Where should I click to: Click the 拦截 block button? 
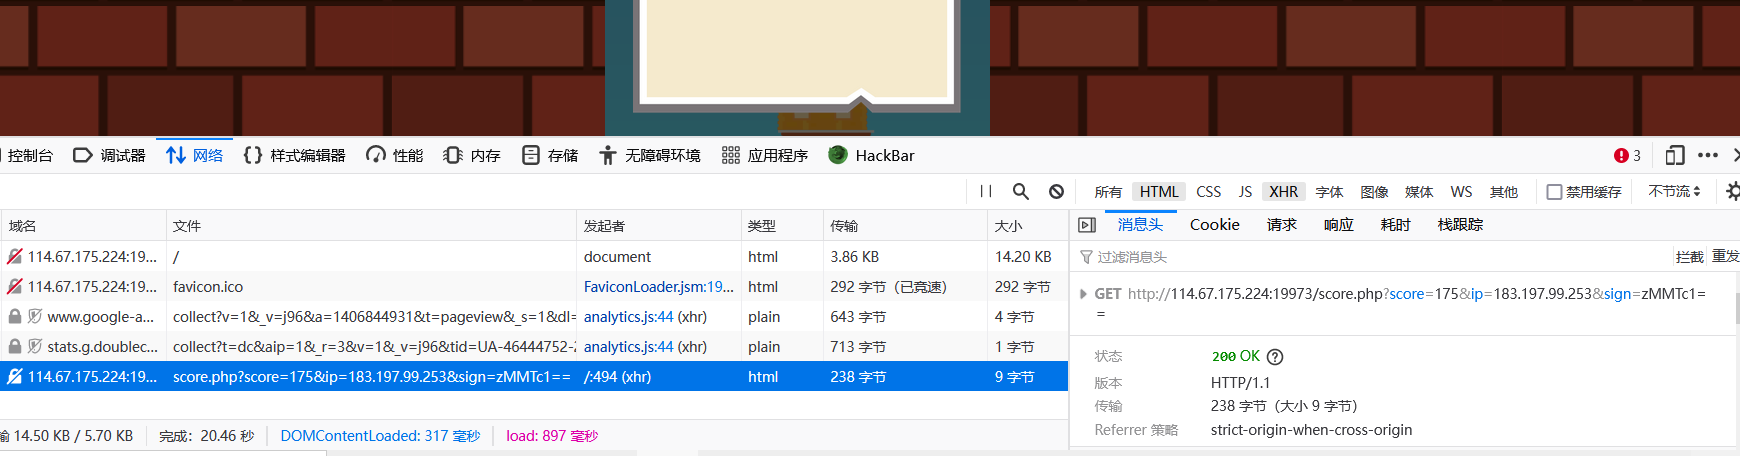pyautogui.click(x=1690, y=257)
